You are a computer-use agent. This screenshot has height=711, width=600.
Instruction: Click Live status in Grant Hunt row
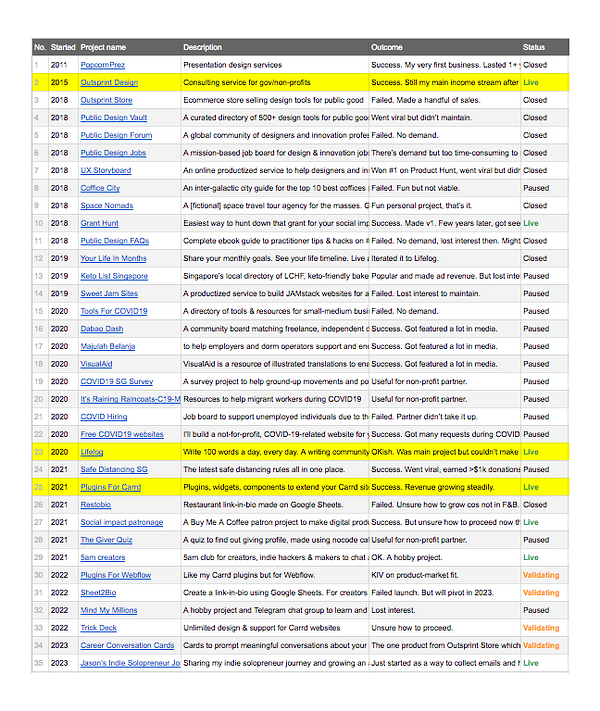[531, 223]
